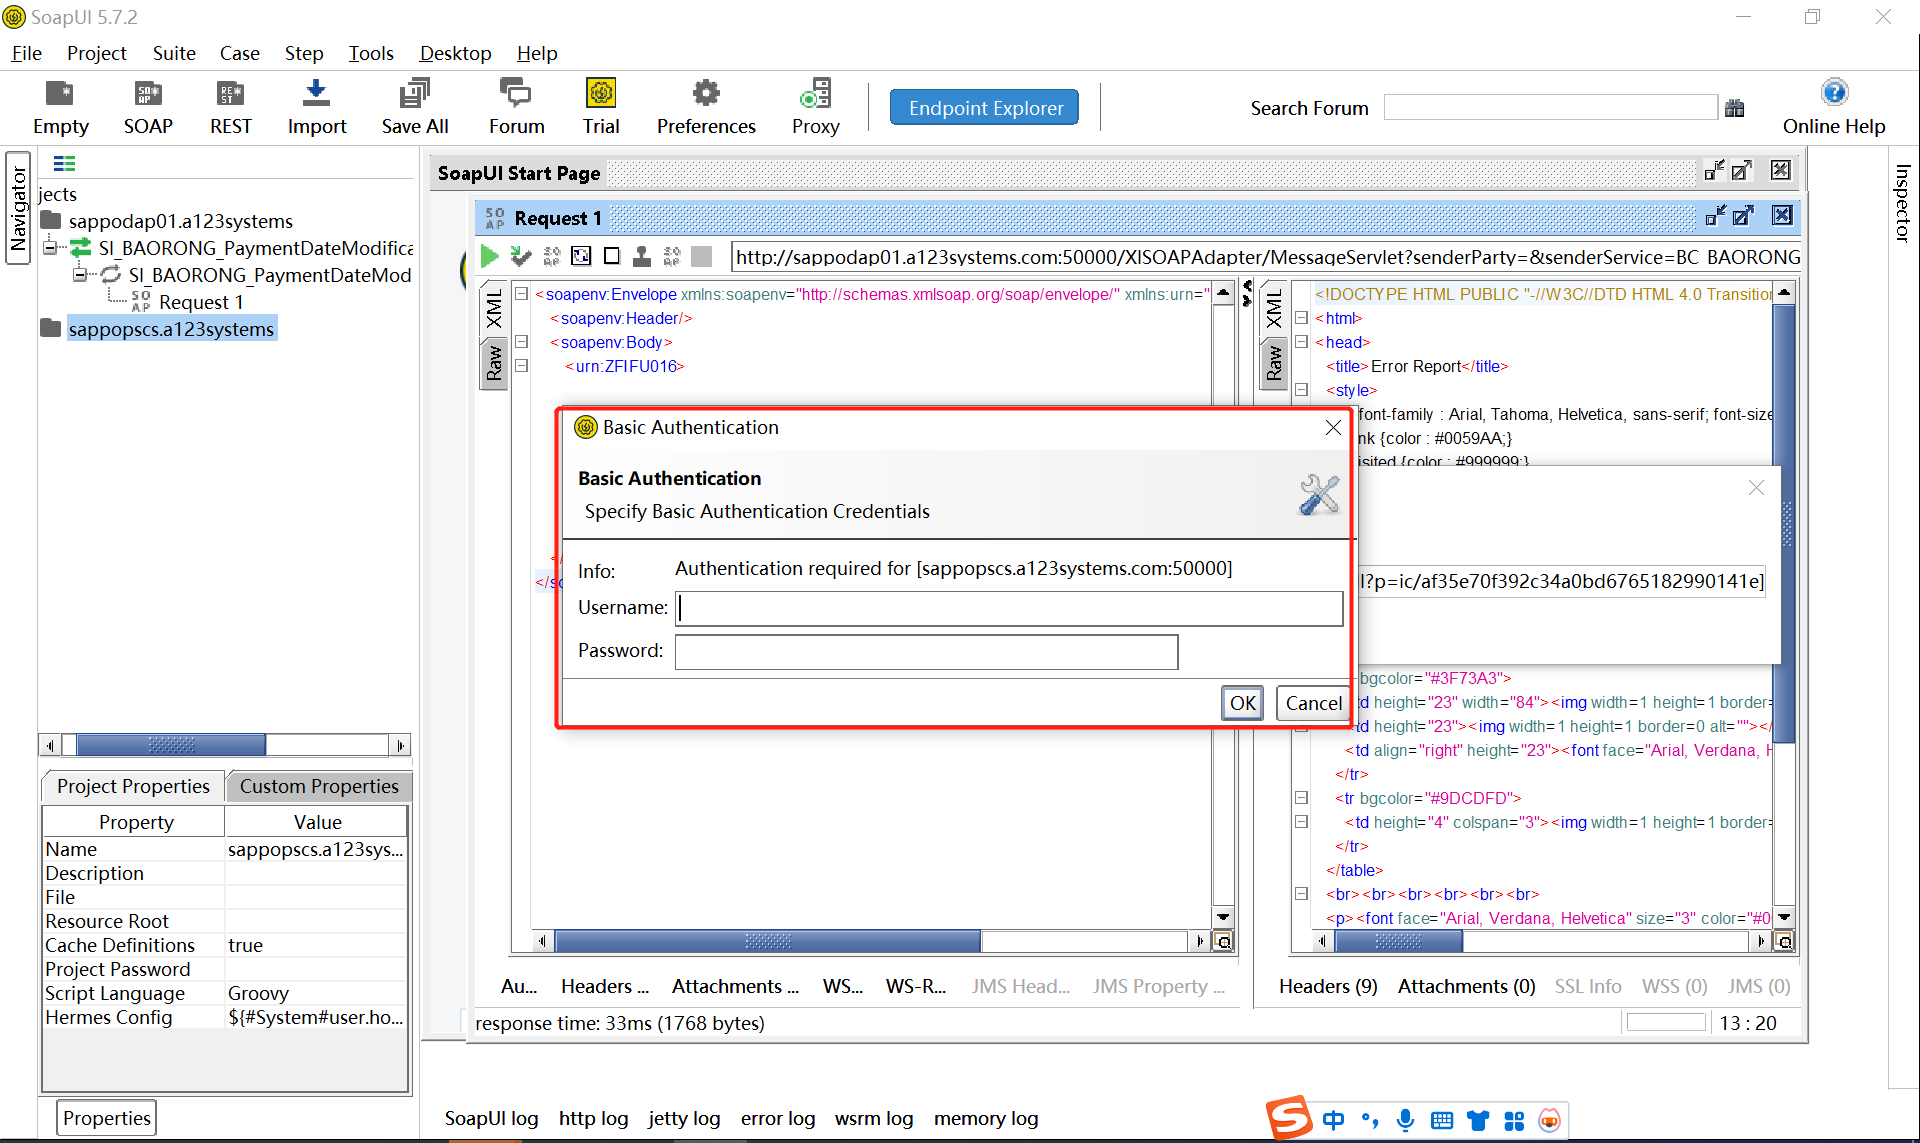Viewport: 1920px width, 1143px height.
Task: Click recreate default request icon
Action: (x=581, y=257)
